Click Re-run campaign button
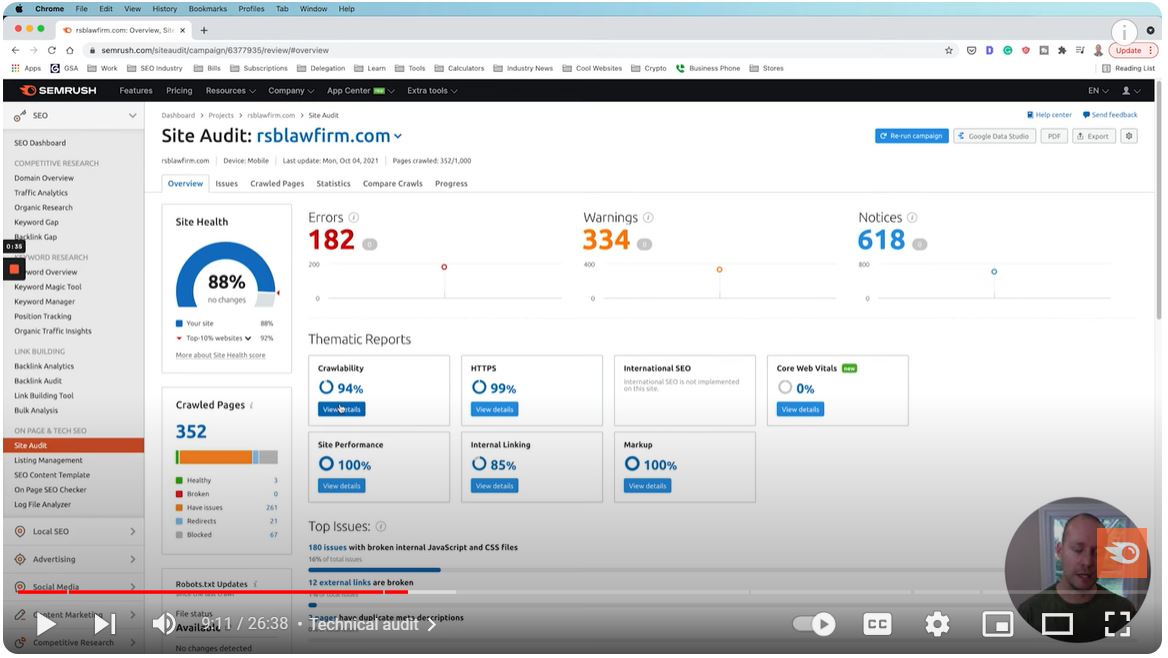This screenshot has width=1168, height=658. coord(912,136)
